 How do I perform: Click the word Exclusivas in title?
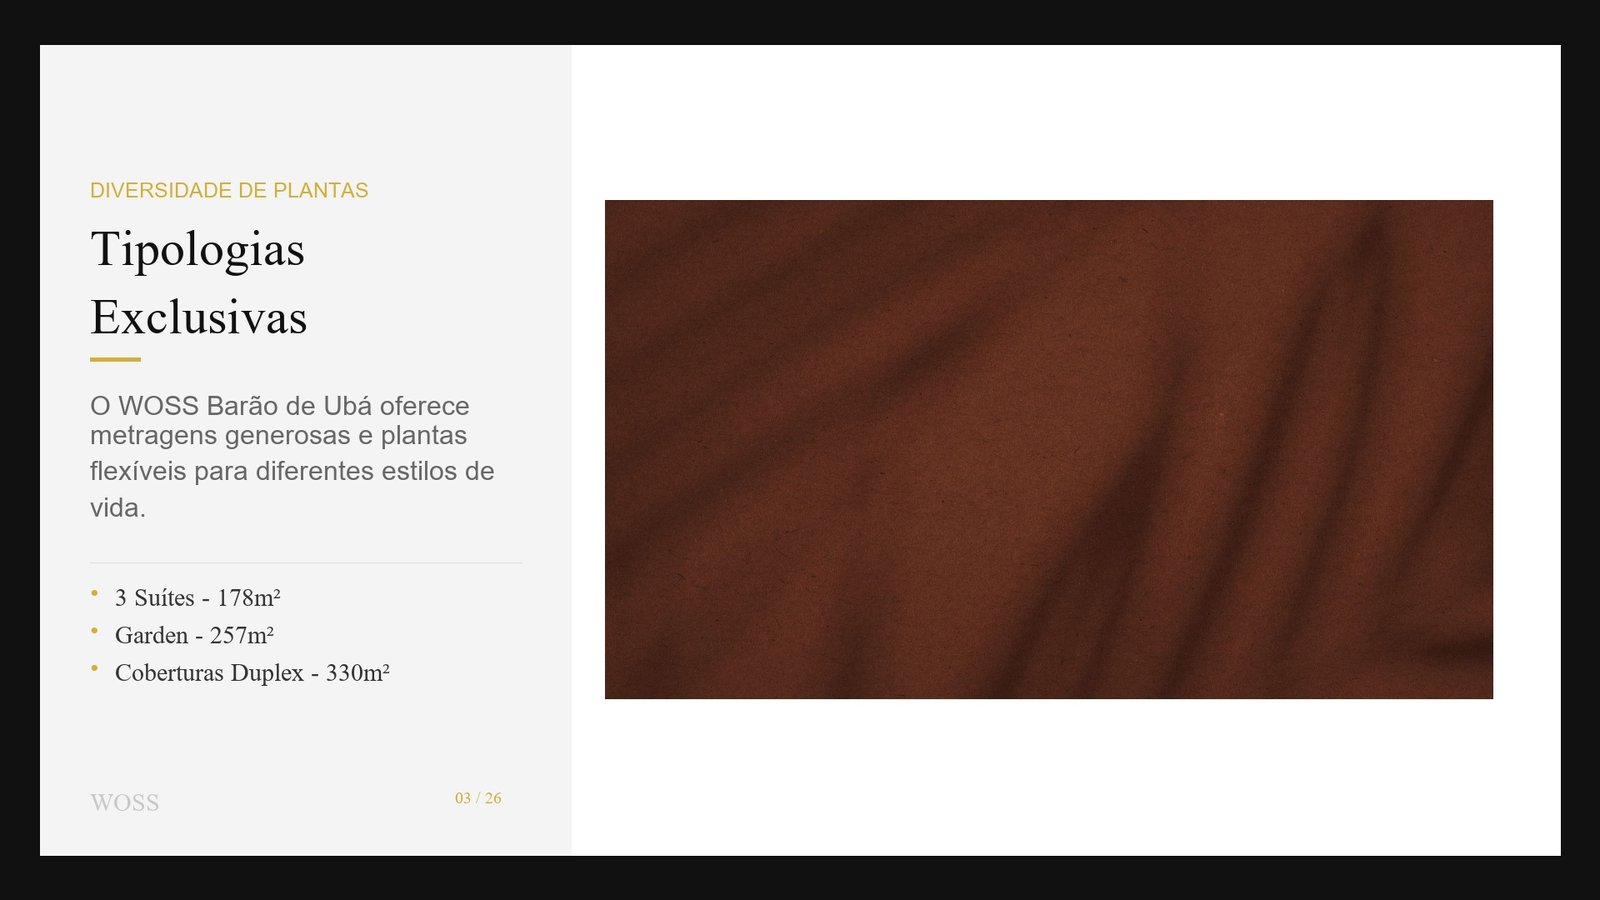coord(199,317)
